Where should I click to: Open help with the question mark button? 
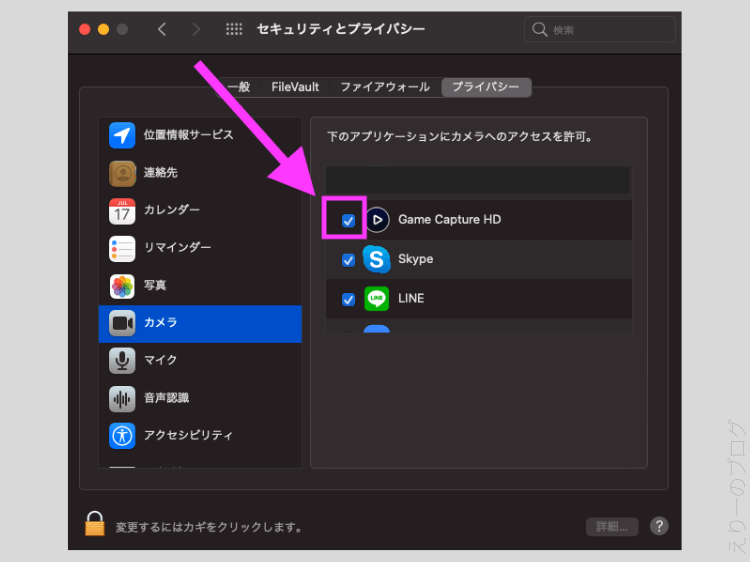coord(659,526)
